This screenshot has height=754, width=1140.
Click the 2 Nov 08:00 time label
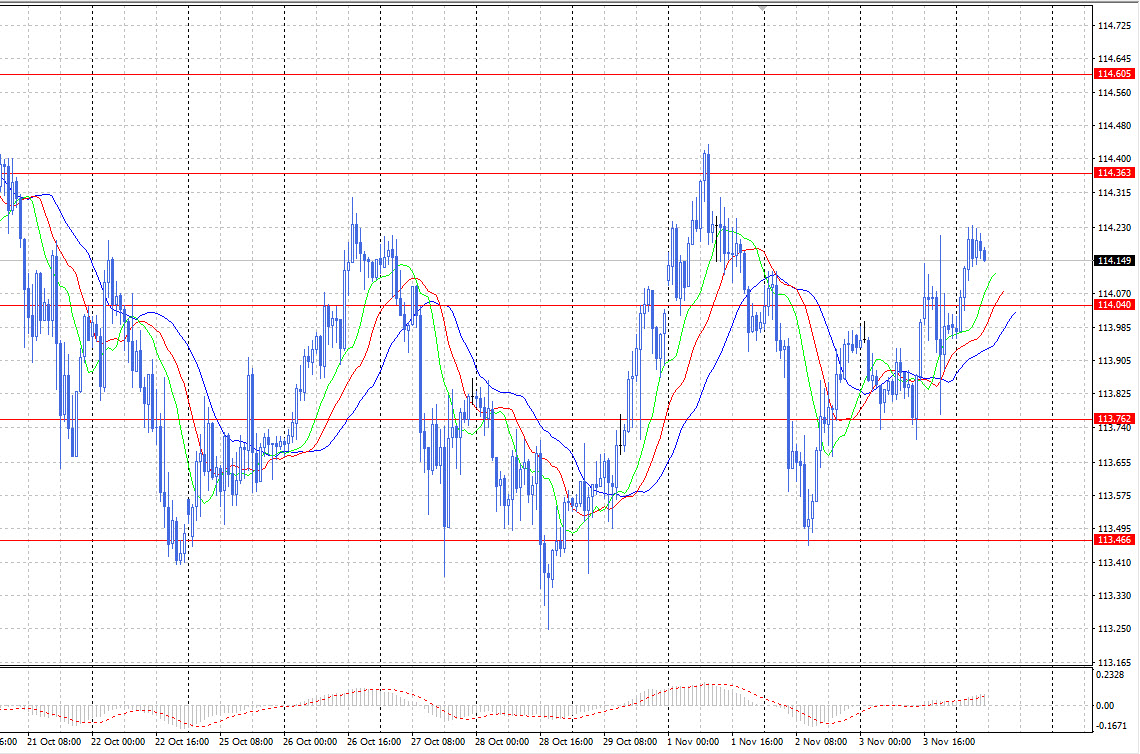point(821,742)
